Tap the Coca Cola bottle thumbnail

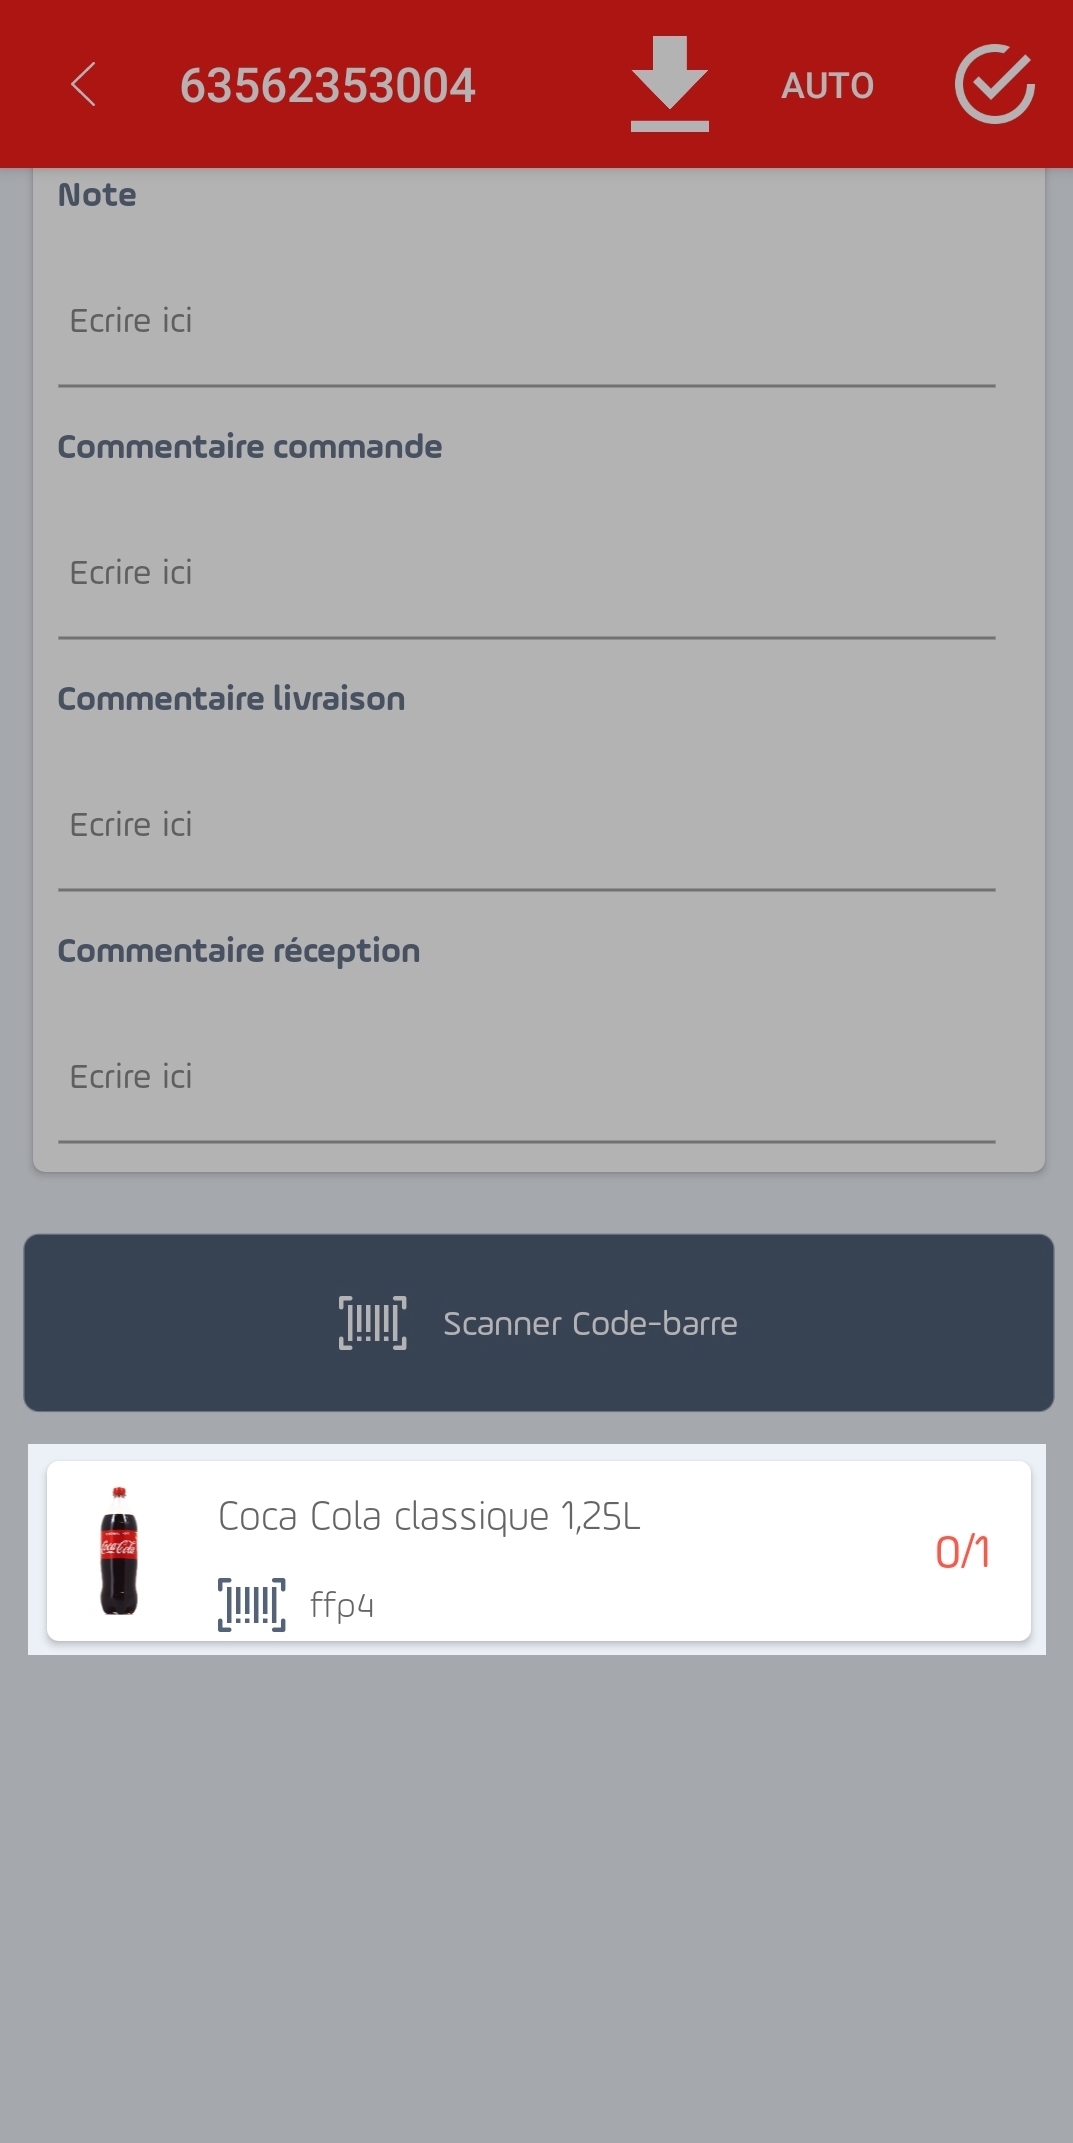coord(119,1551)
